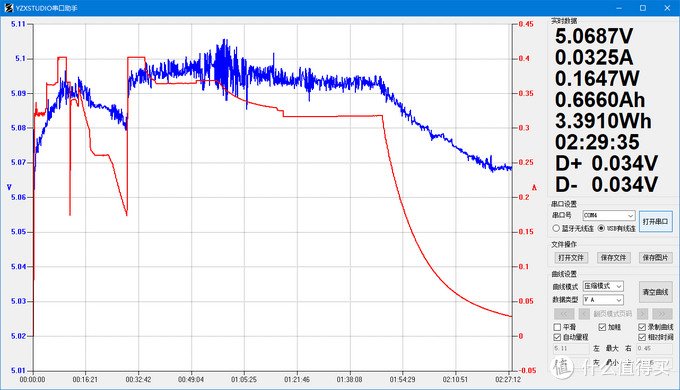The width and height of the screenshot is (680, 390).
Task: Close the YZXSTUDIO window
Action: 667,8
